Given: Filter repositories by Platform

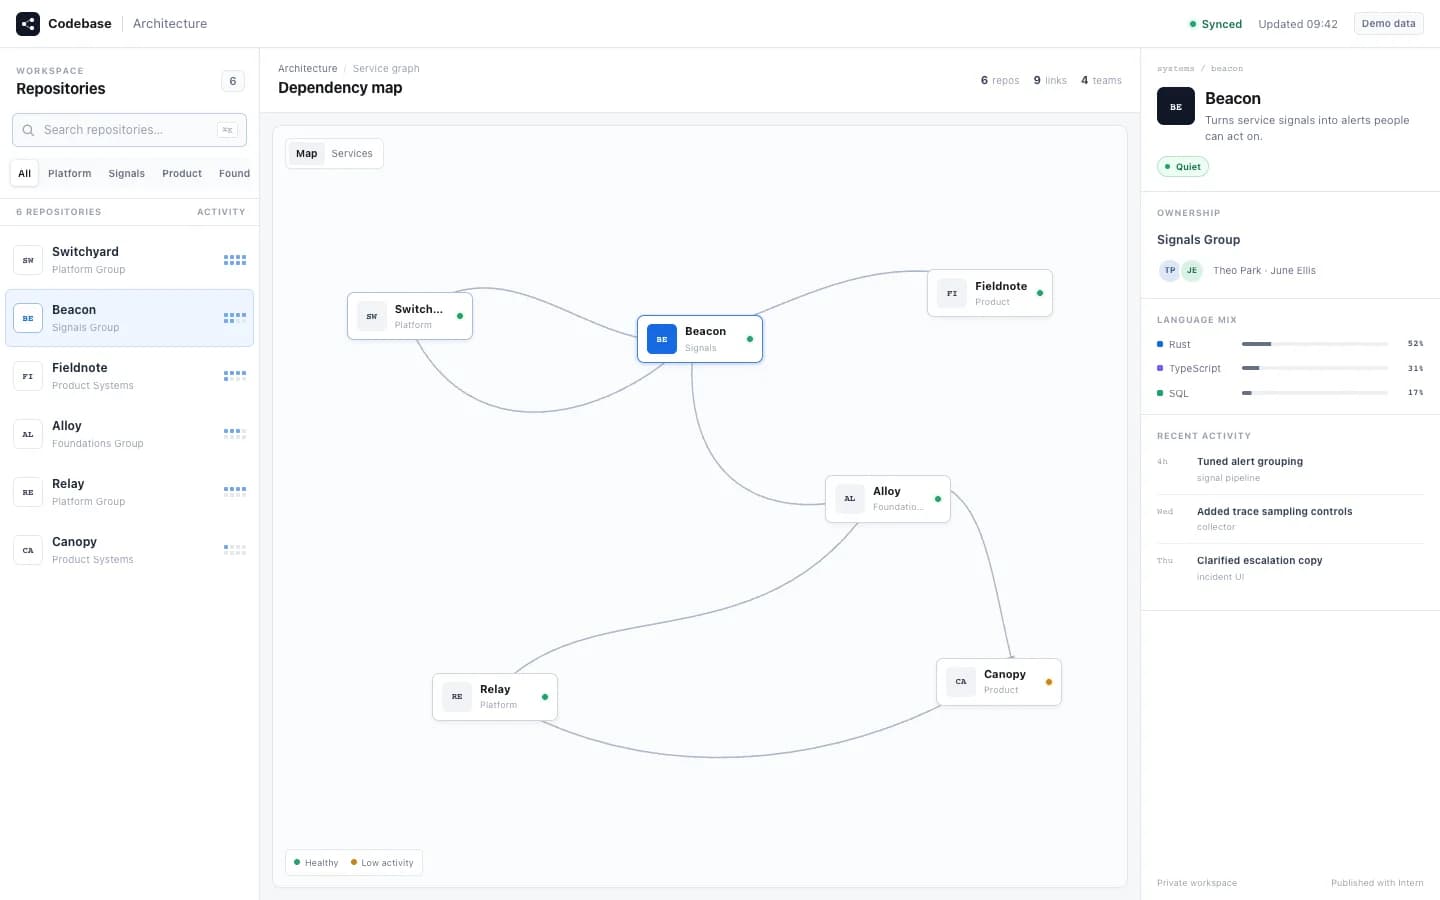Looking at the screenshot, I should (x=70, y=173).
